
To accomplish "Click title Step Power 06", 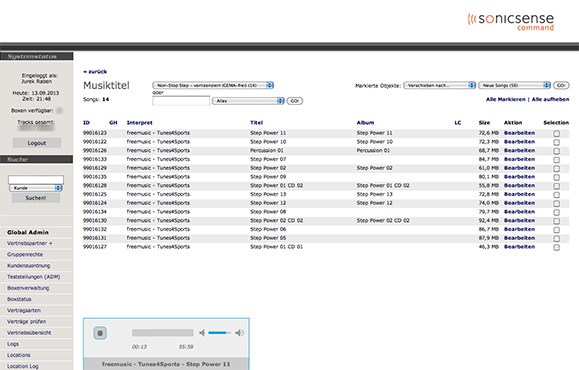I will [268, 229].
